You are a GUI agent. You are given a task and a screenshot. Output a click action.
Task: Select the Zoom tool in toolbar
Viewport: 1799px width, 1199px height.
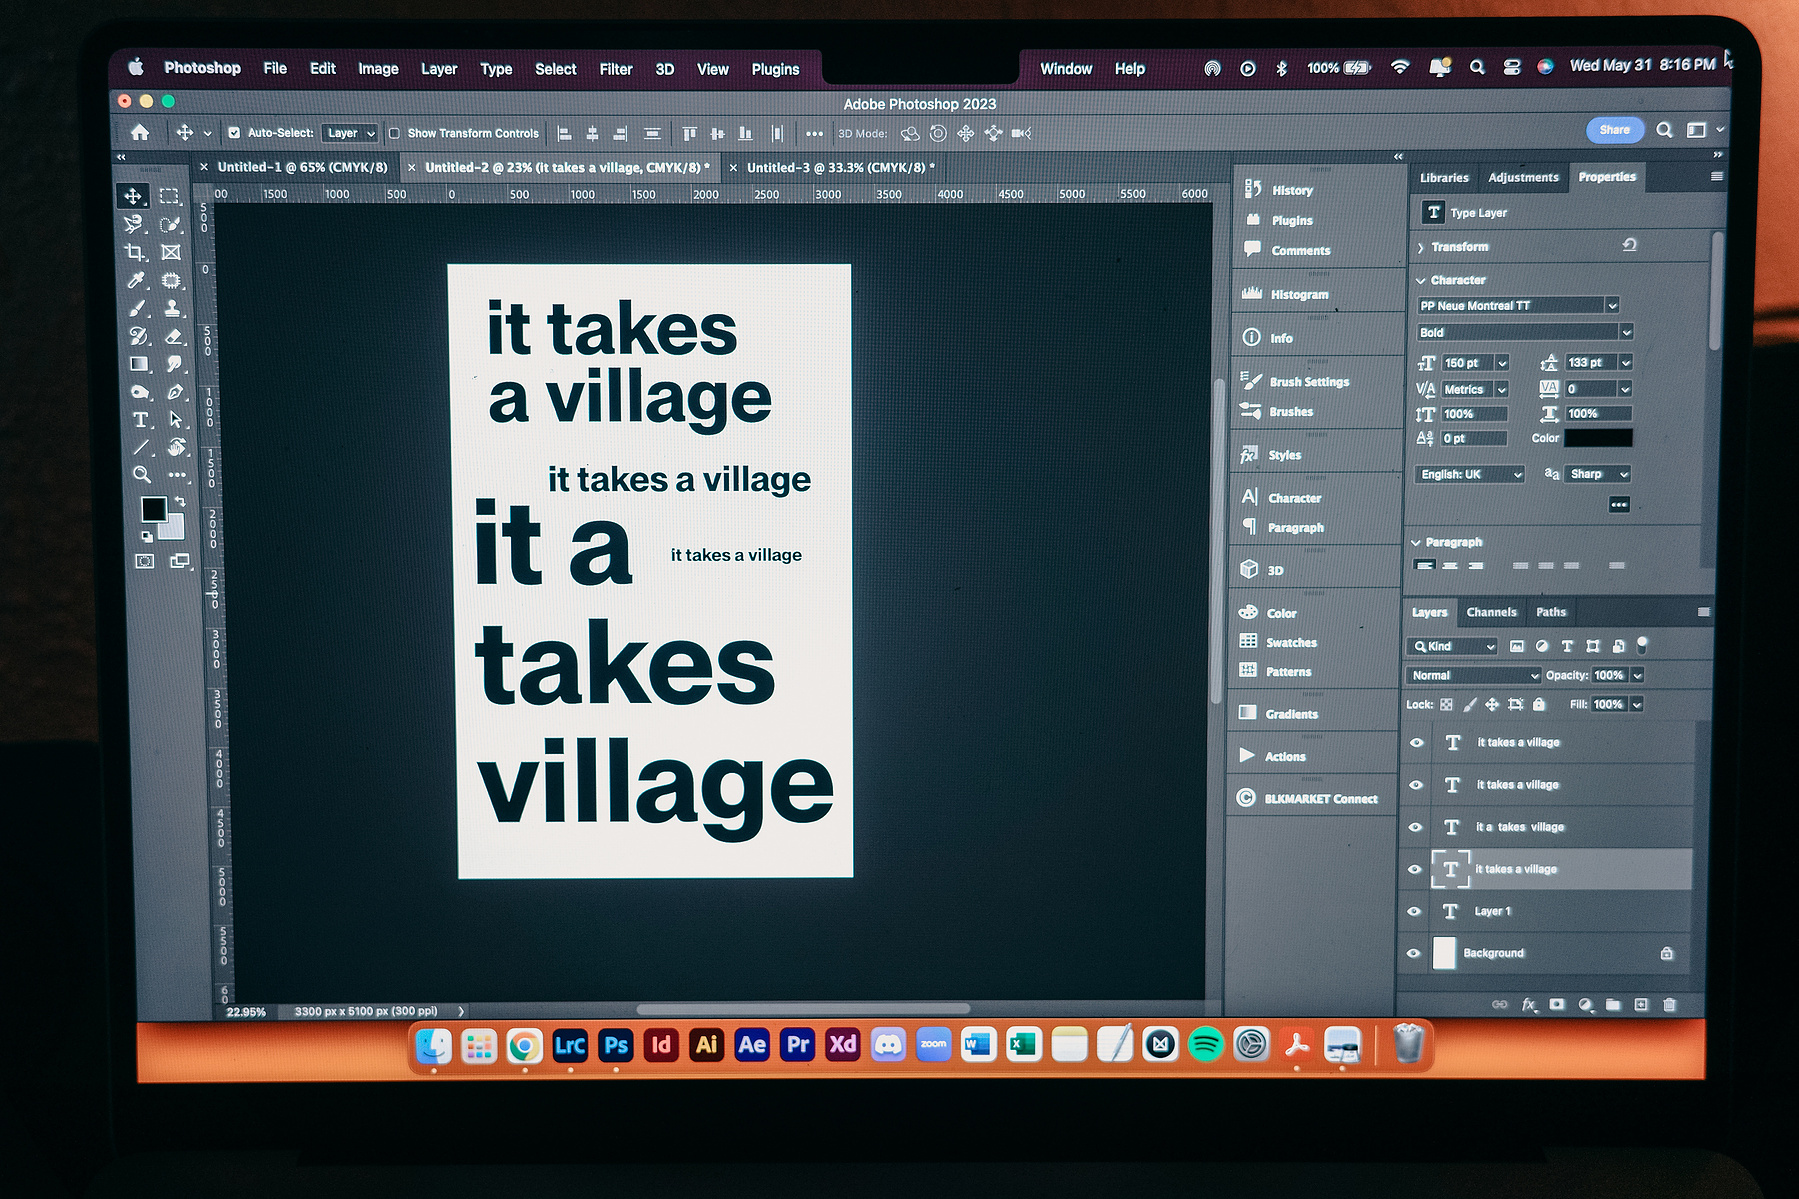coord(142,475)
